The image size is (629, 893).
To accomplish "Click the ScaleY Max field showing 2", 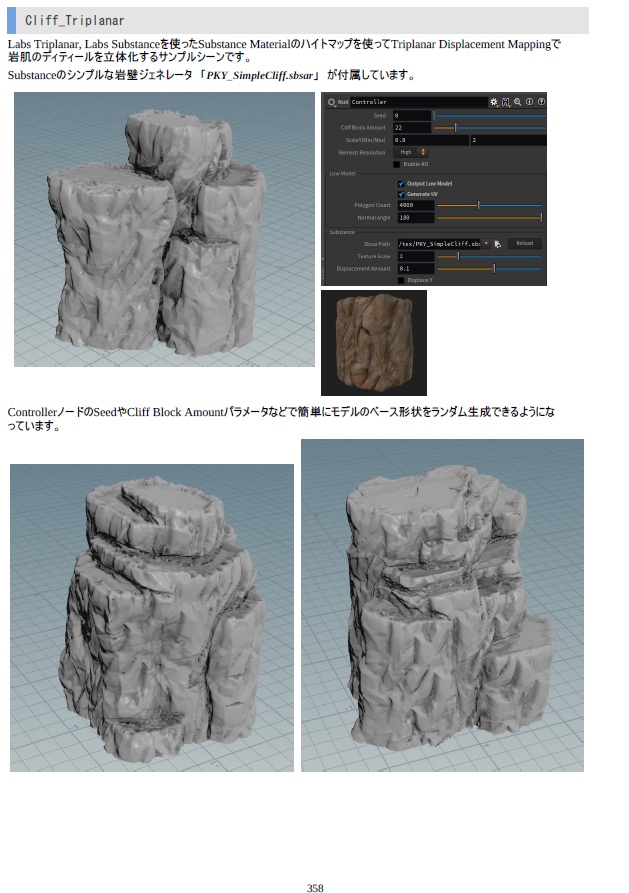I will [x=508, y=140].
